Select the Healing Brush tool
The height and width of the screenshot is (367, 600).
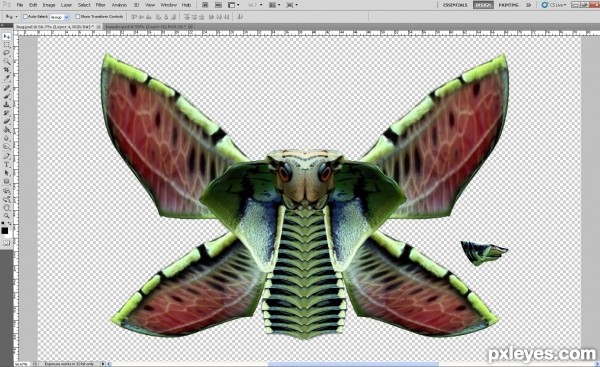pyautogui.click(x=7, y=88)
